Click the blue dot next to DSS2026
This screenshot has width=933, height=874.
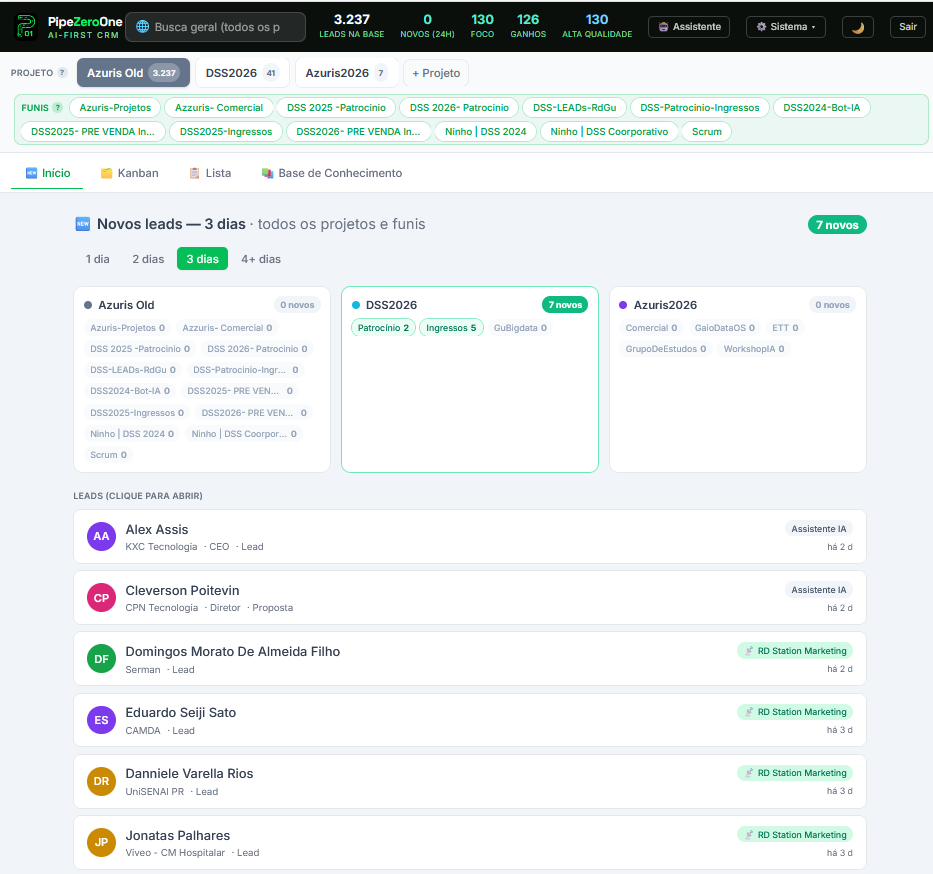point(356,305)
